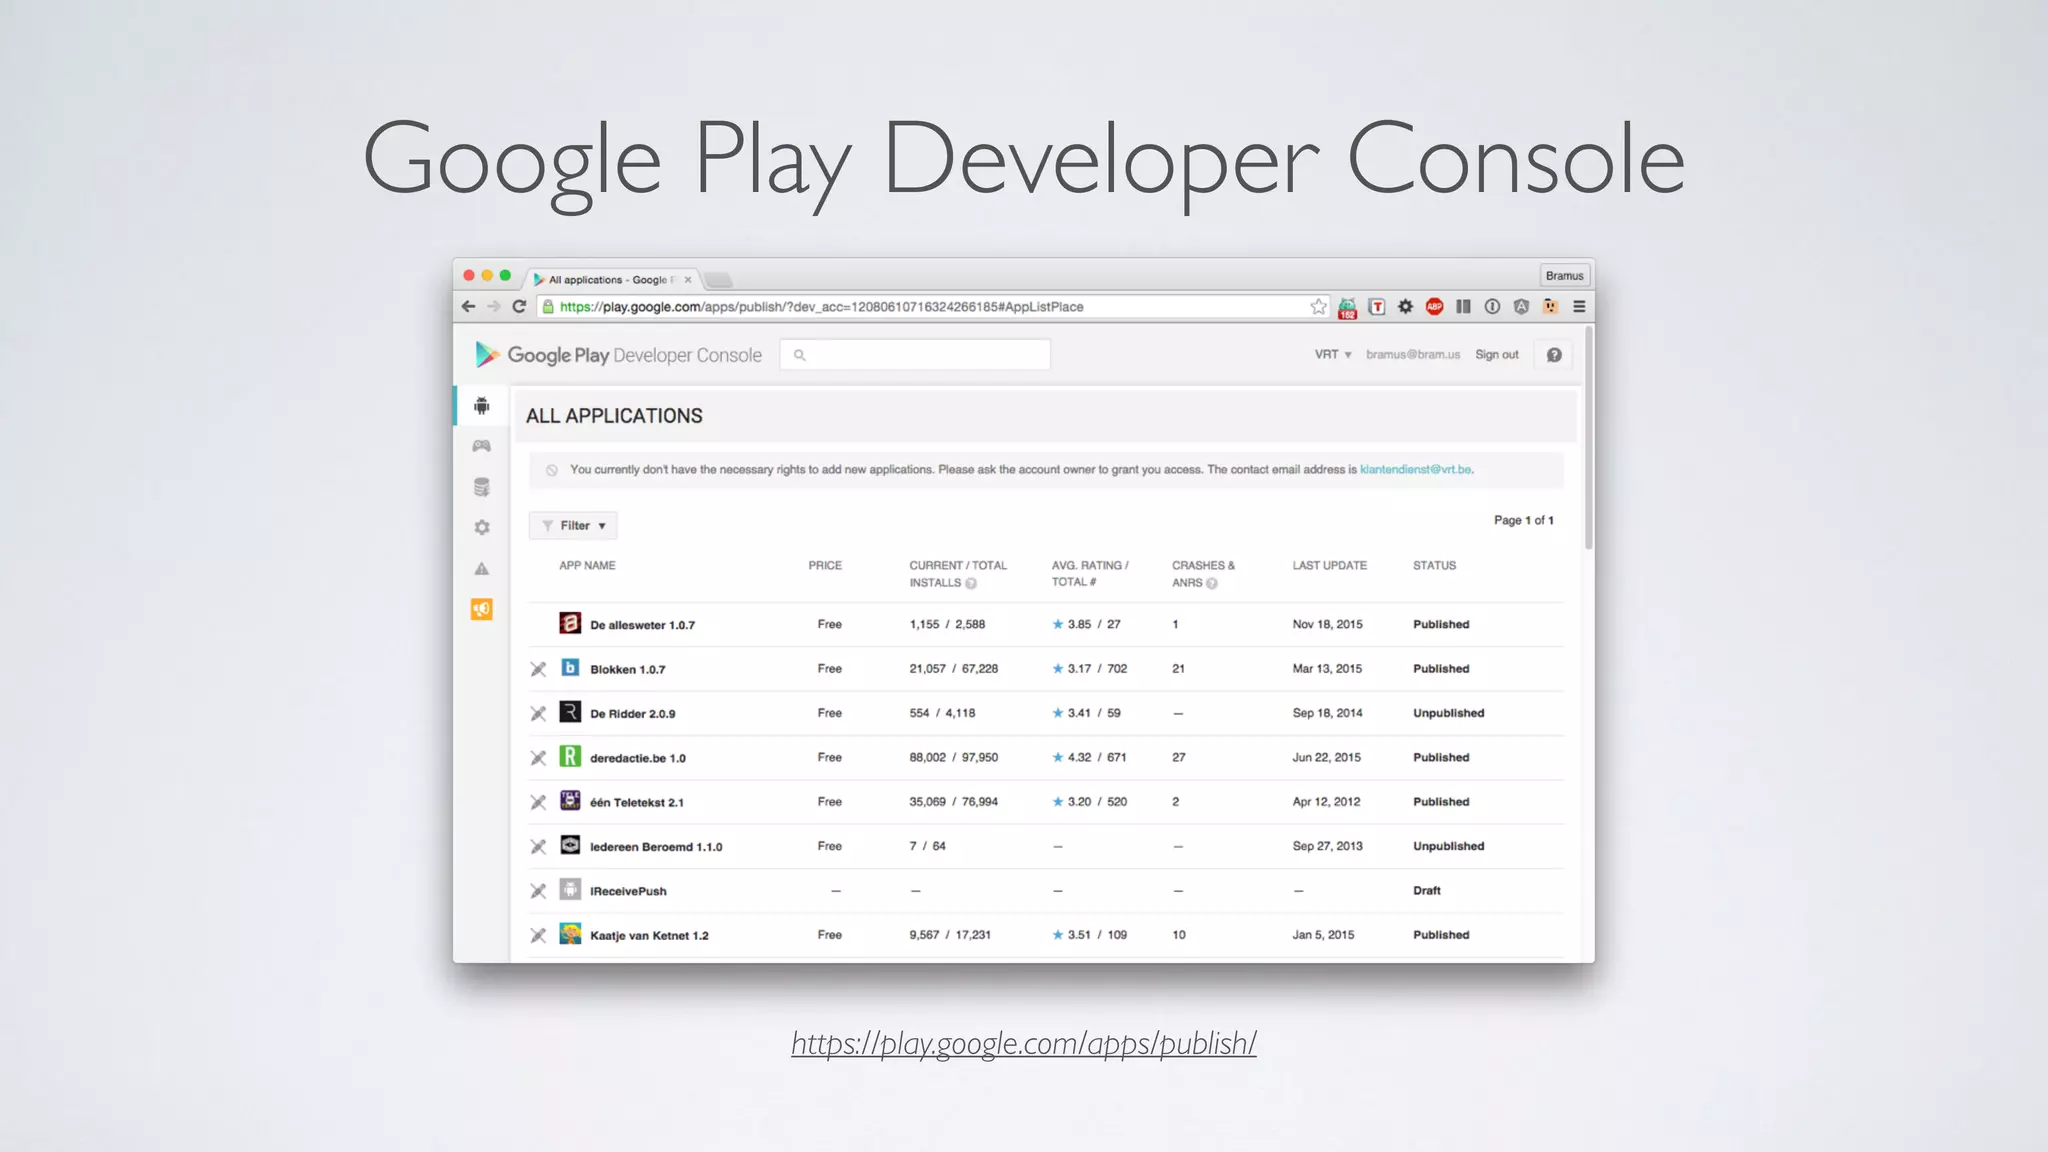Screen dimensions: 2048x1152
Task: Toggle the pin icon for De Ridder
Action: pyautogui.click(x=538, y=713)
